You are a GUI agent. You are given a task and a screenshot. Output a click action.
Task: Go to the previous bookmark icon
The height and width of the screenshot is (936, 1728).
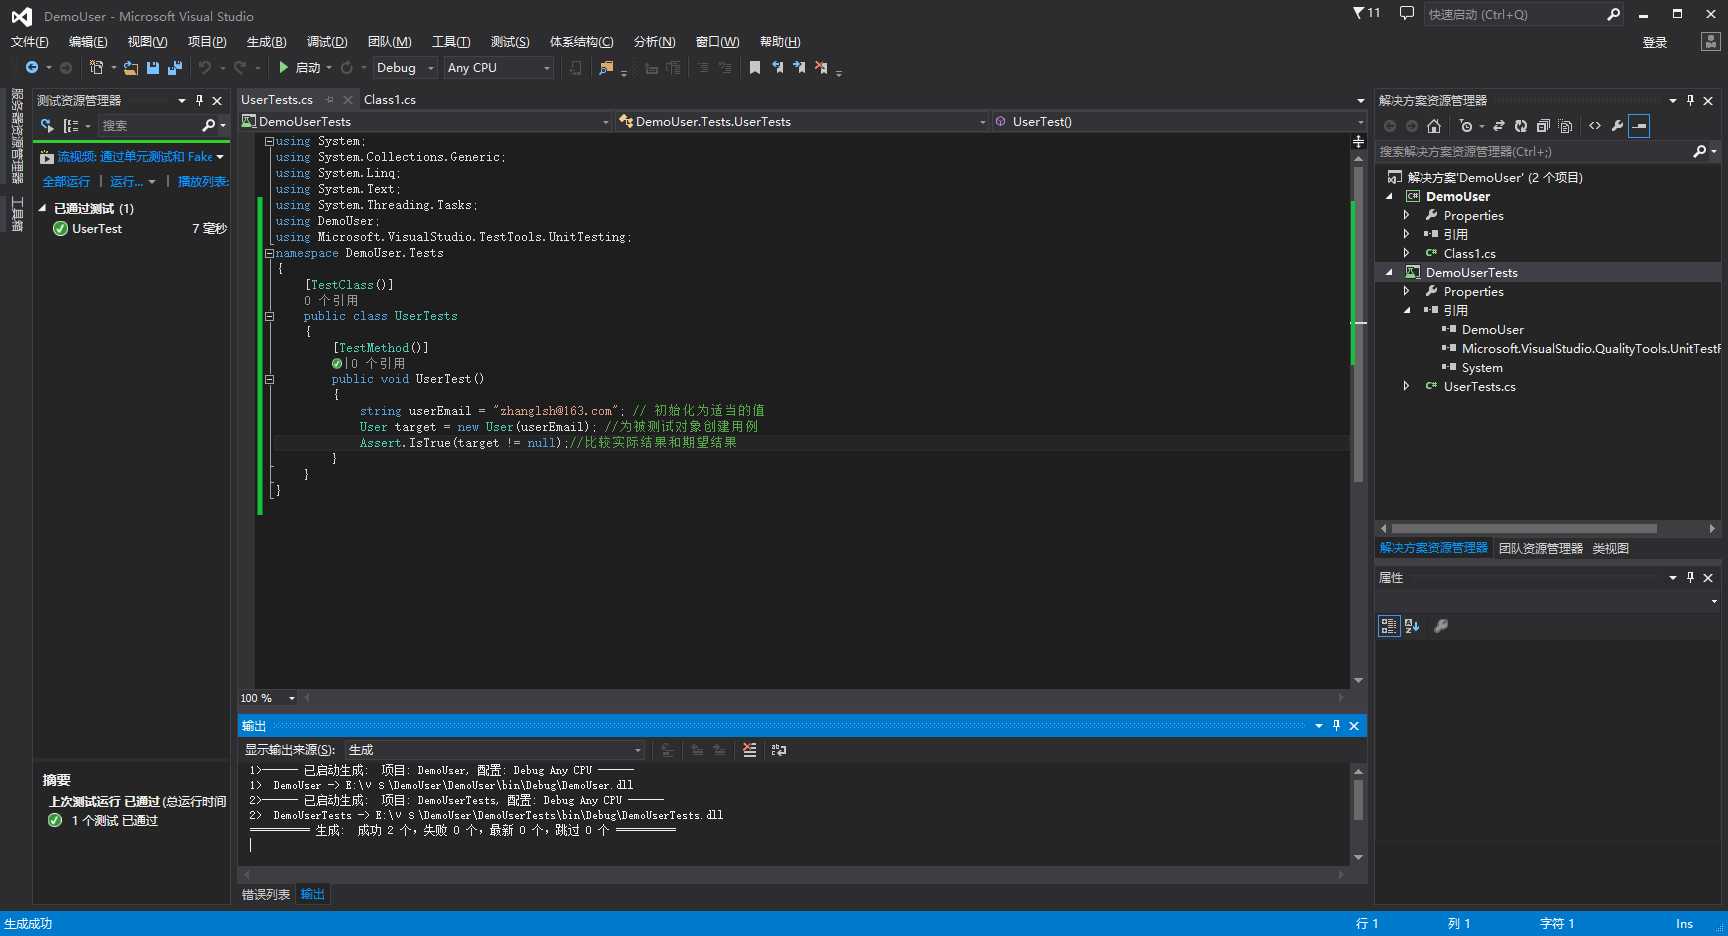[x=777, y=68]
